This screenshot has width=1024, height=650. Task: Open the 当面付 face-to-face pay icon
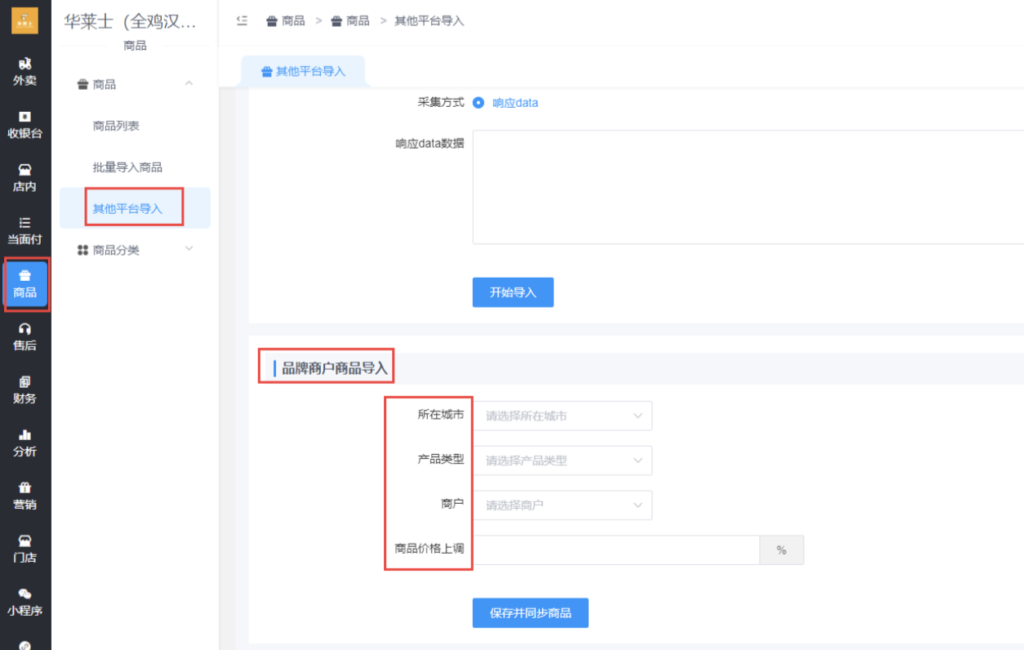tap(25, 230)
